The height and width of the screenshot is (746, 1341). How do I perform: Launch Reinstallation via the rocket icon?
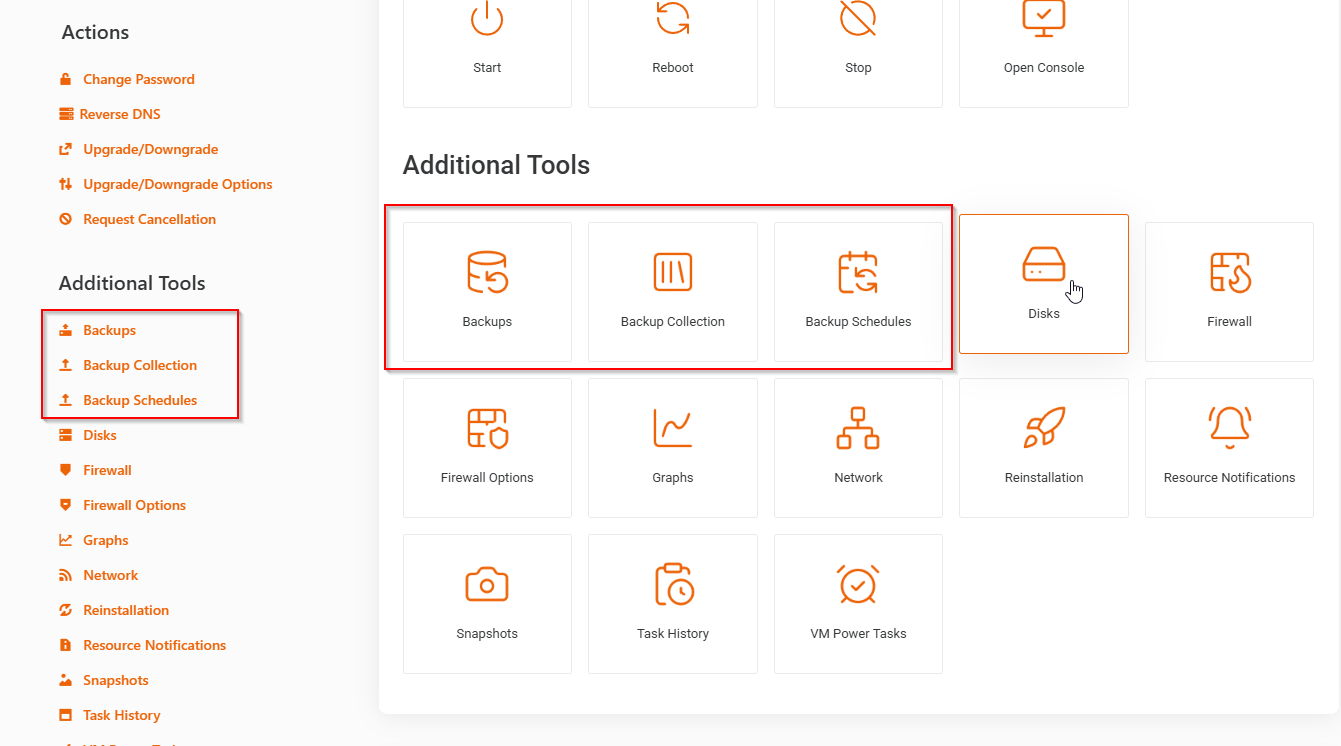click(1043, 428)
